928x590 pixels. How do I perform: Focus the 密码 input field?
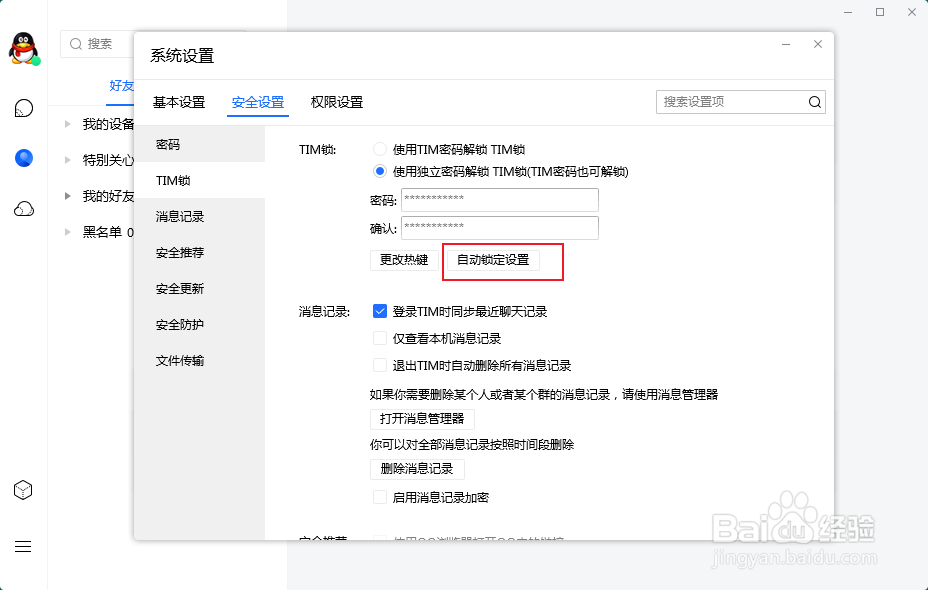(x=500, y=200)
